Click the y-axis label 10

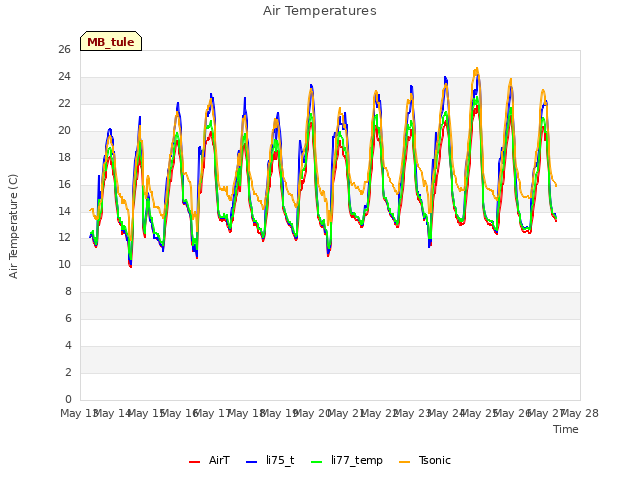[x=64, y=264]
